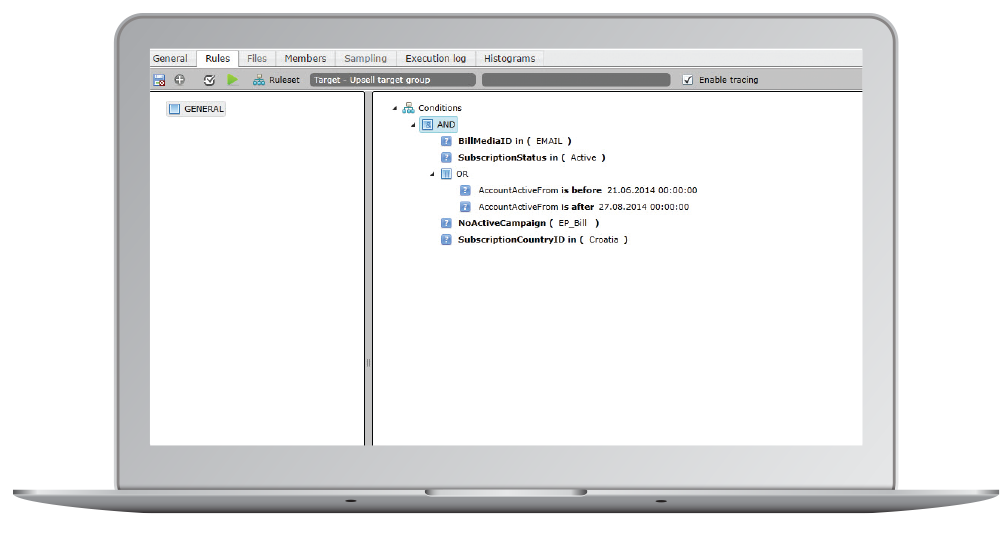Open the Execution log tab
This screenshot has width=1000, height=551.
[436, 58]
